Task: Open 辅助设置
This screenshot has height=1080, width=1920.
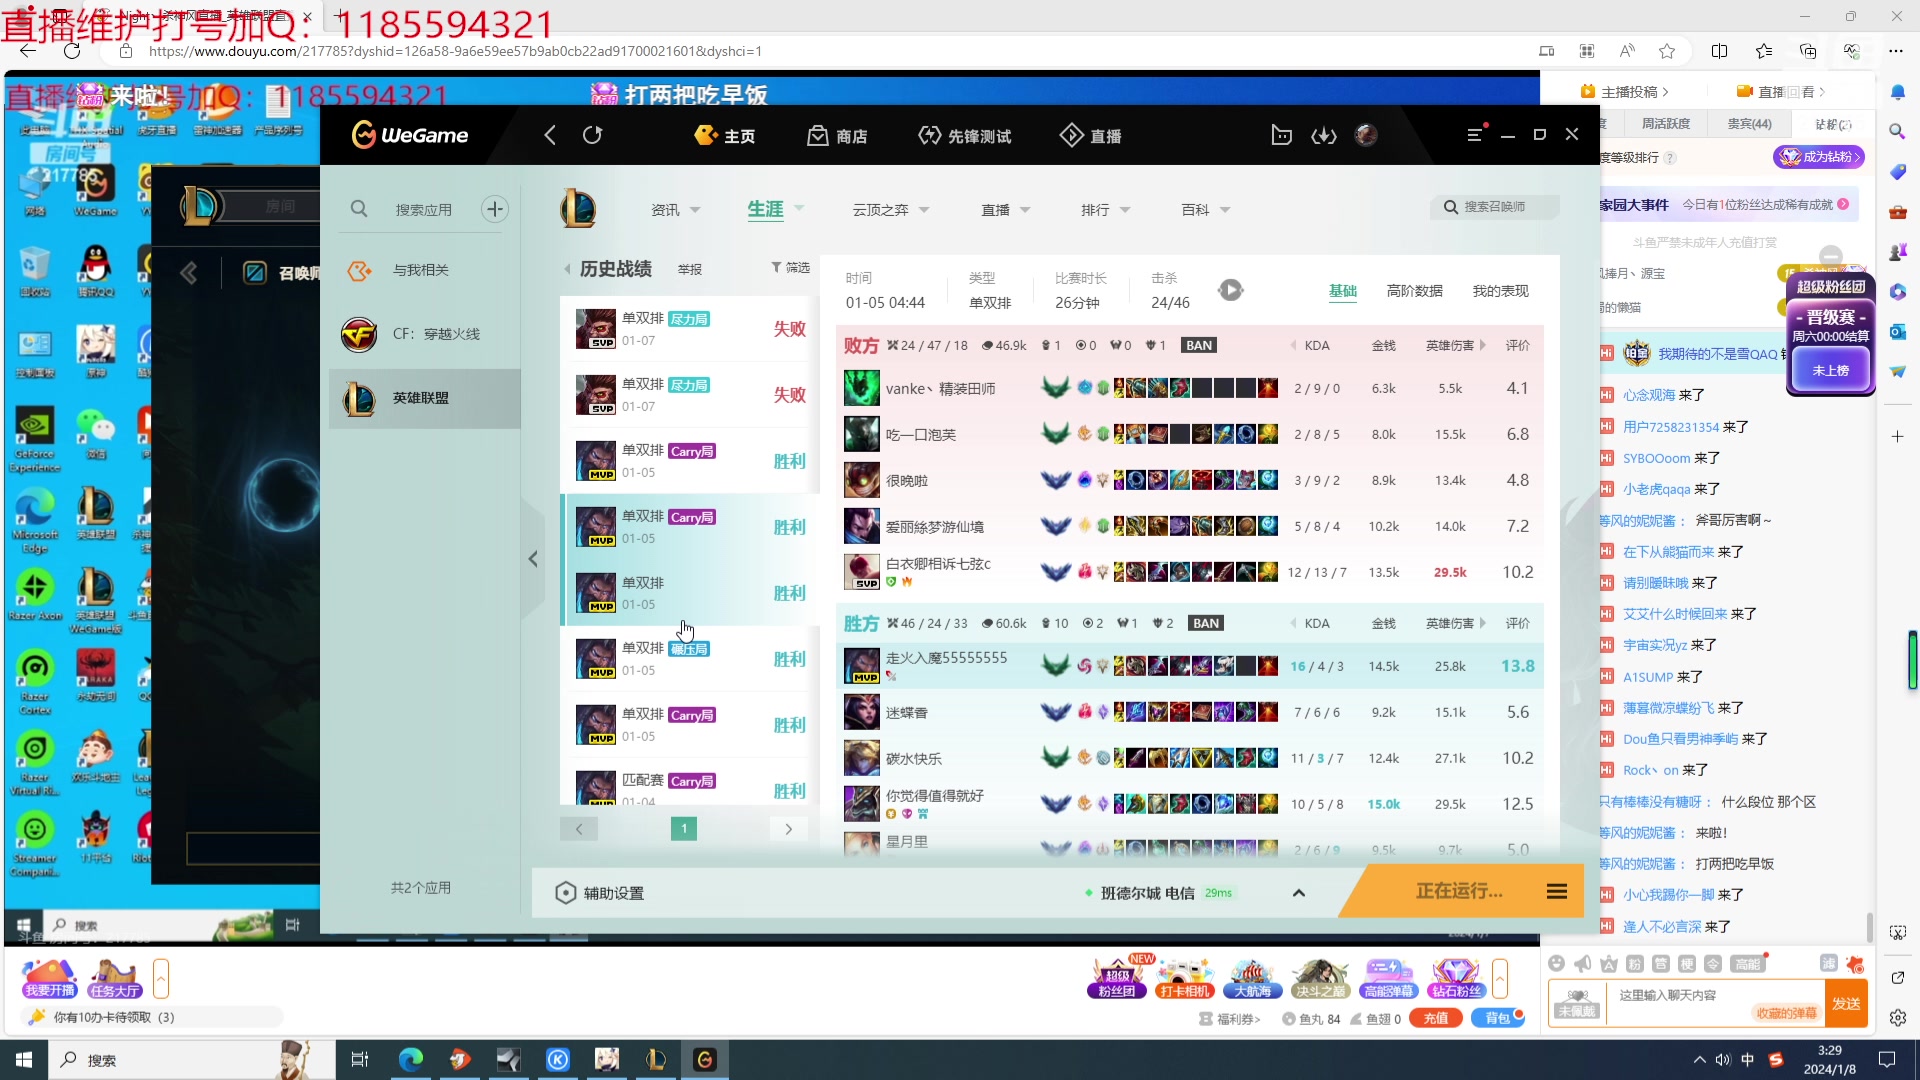Action: pyautogui.click(x=600, y=893)
